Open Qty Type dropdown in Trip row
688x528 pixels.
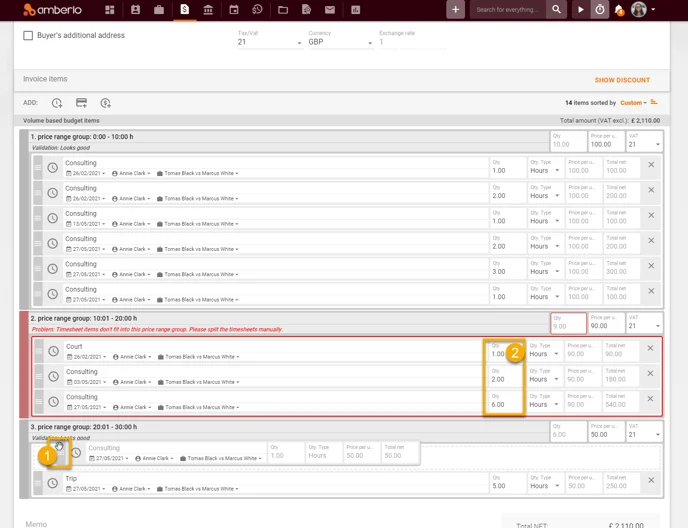[x=545, y=483]
